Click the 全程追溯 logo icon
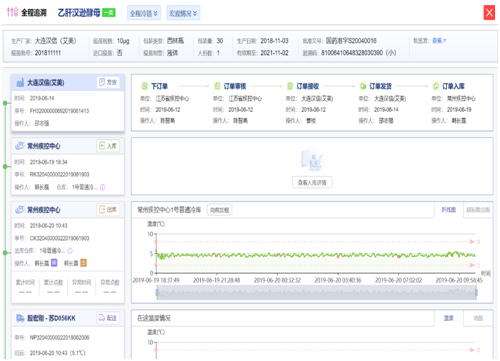Screen dimensions: 500x361 click(x=12, y=12)
